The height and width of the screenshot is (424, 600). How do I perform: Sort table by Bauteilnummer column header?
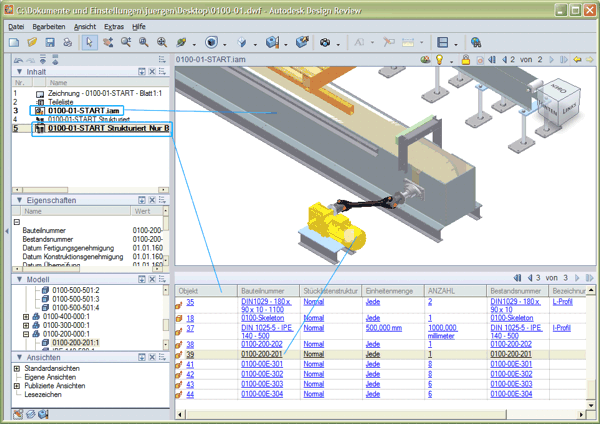point(268,291)
